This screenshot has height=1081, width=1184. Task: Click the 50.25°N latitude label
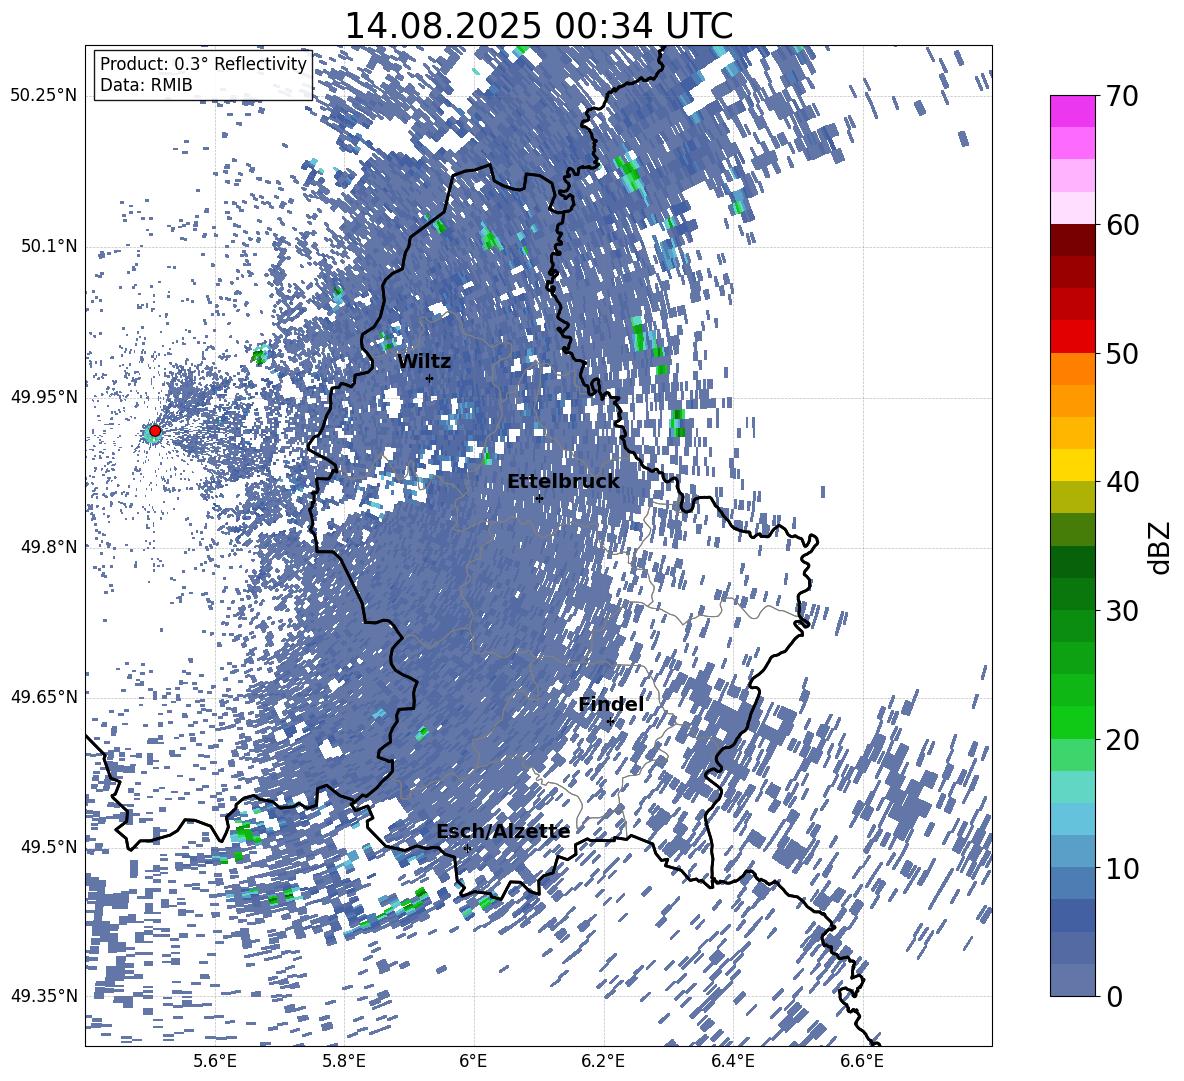[x=44, y=96]
